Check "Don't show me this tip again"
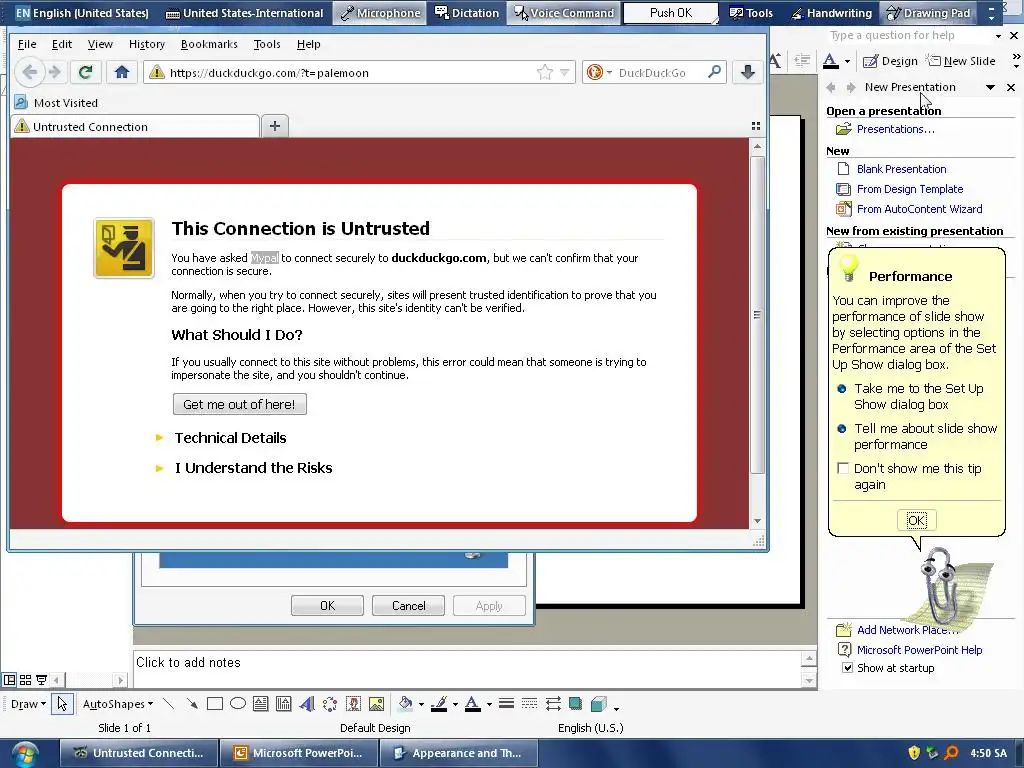 tap(843, 468)
